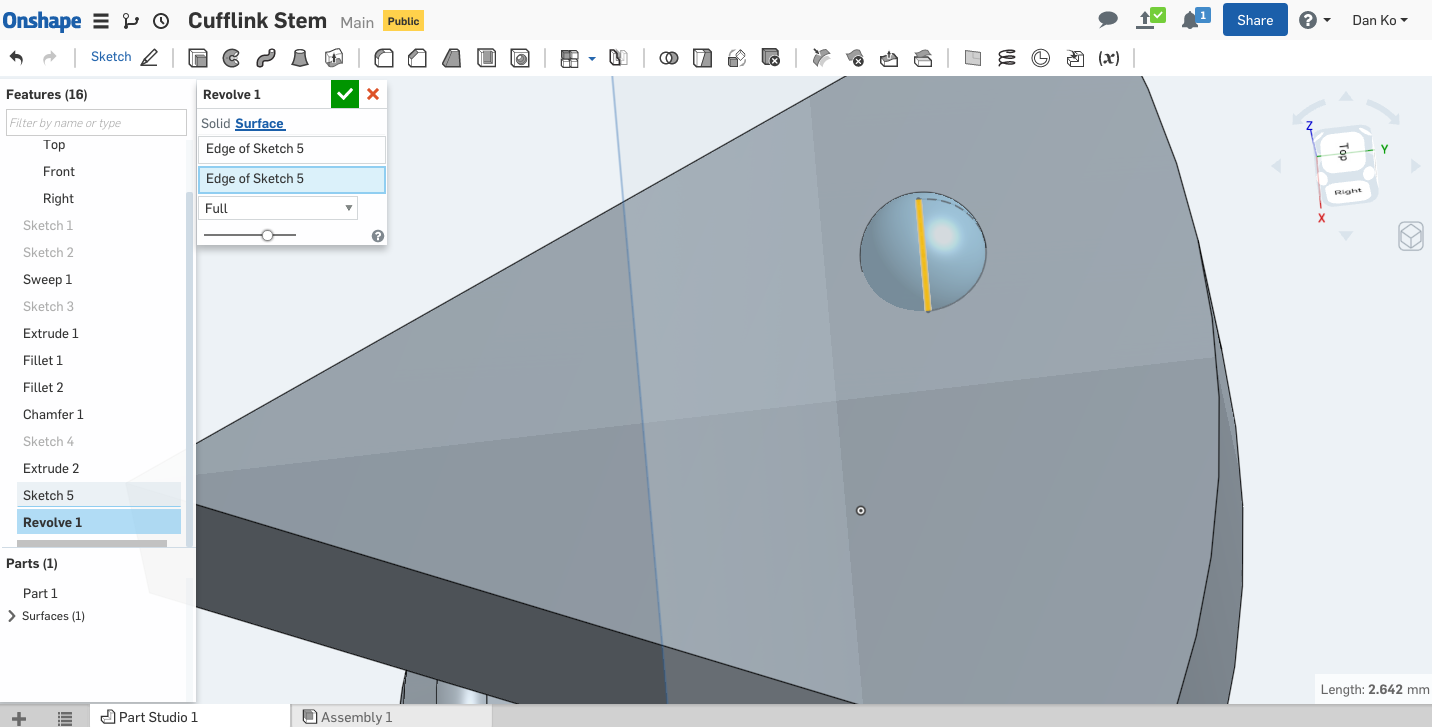Open the Full revolve type dropdown
The width and height of the screenshot is (1432, 727).
278,208
